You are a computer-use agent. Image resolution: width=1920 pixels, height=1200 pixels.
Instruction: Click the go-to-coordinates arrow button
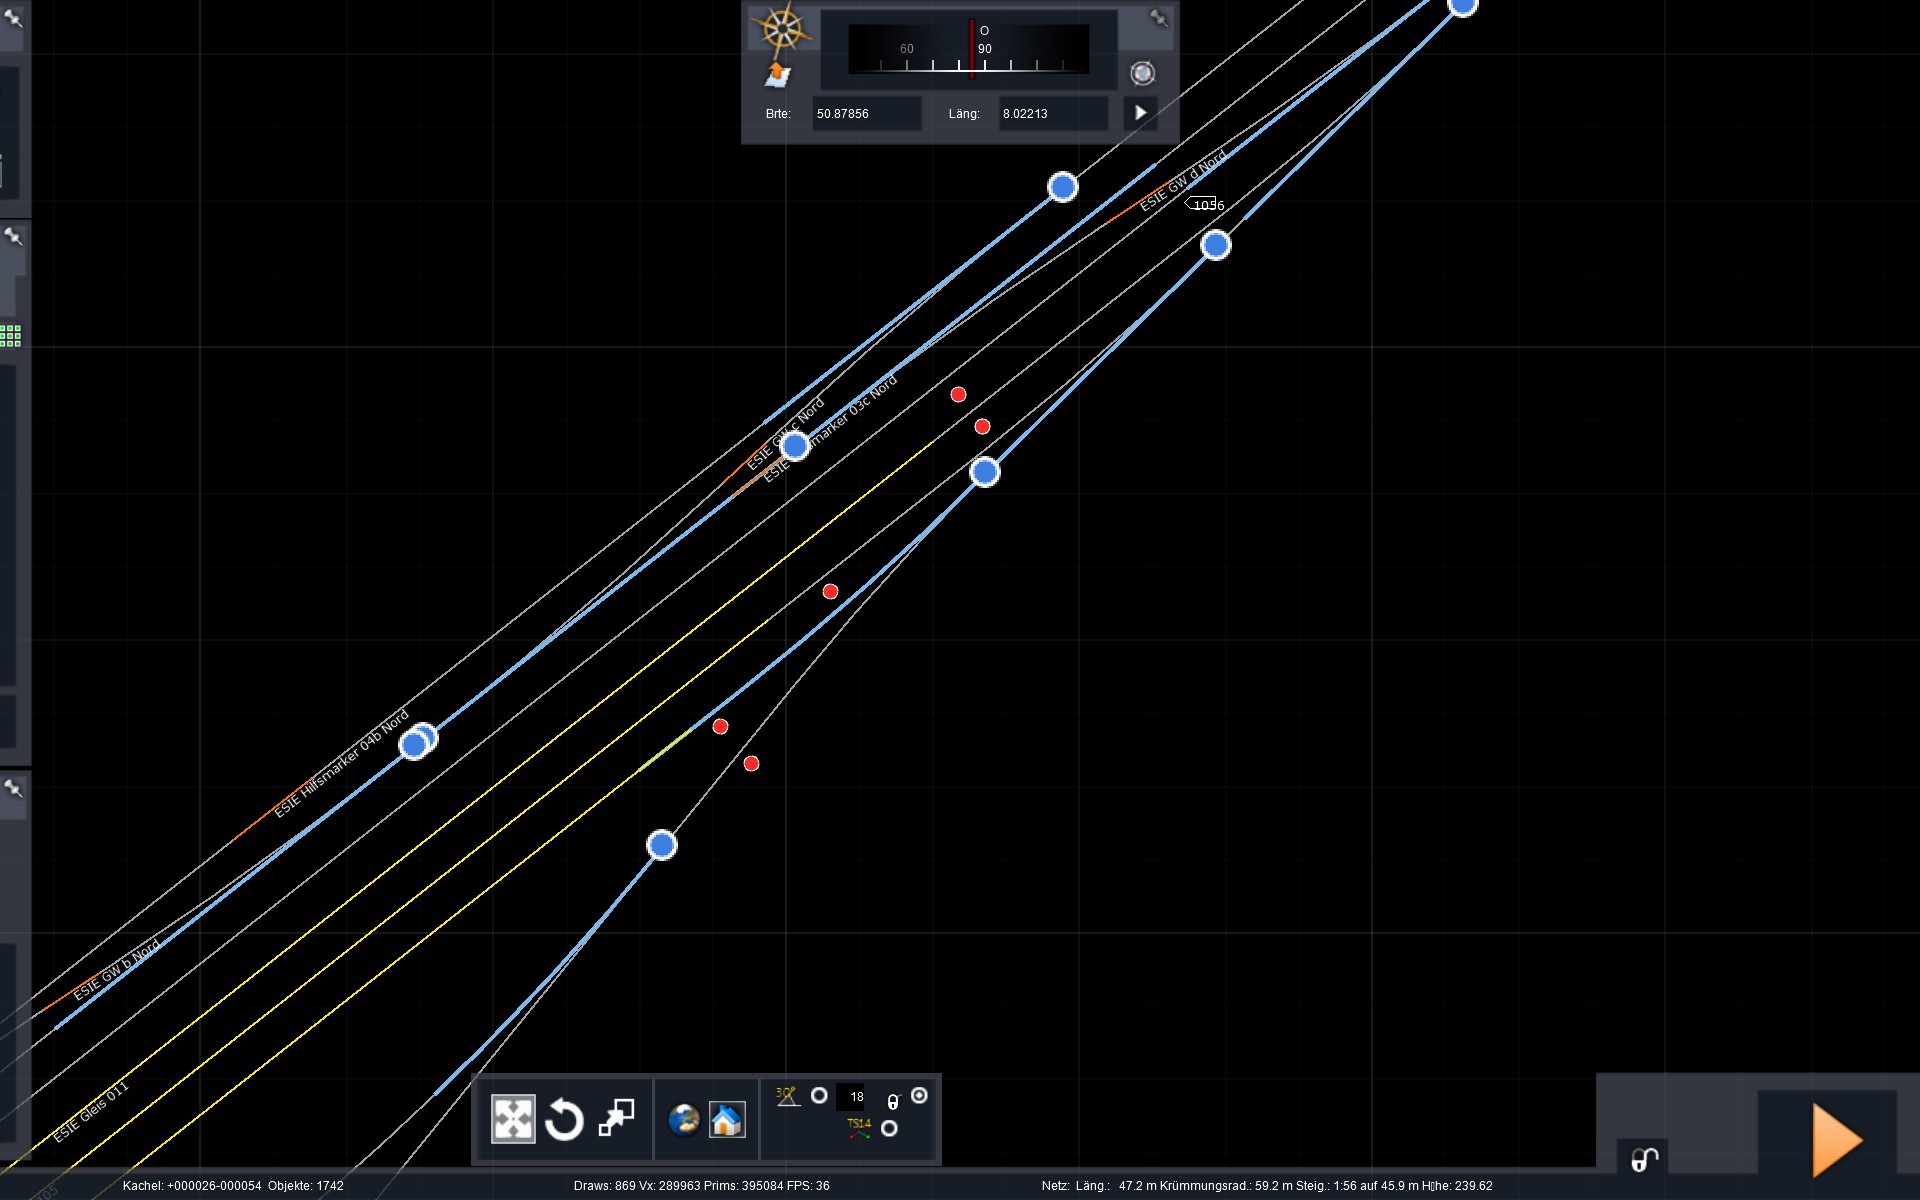pos(1140,113)
